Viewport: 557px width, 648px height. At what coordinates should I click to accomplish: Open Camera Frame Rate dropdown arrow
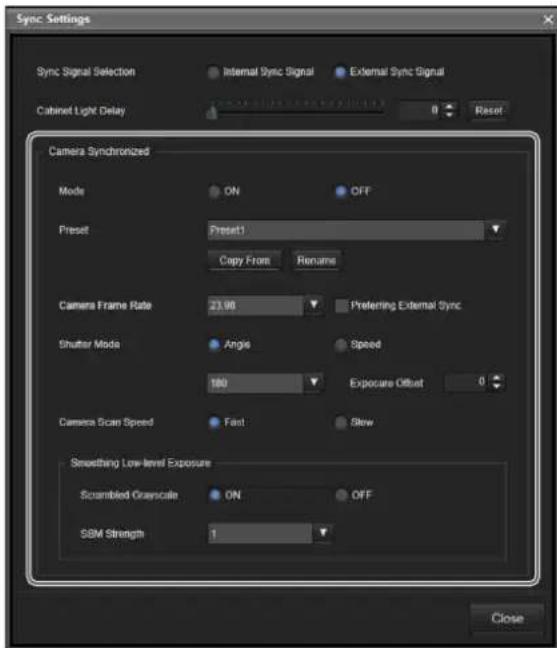click(314, 306)
